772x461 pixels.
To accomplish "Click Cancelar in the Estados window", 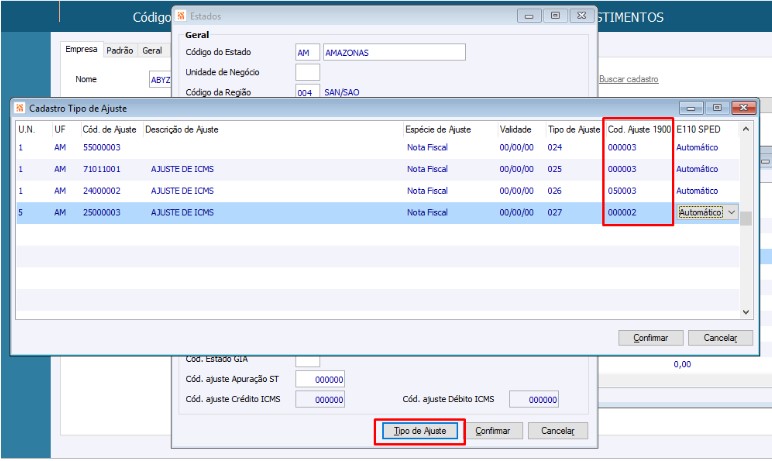I will pyautogui.click(x=557, y=431).
